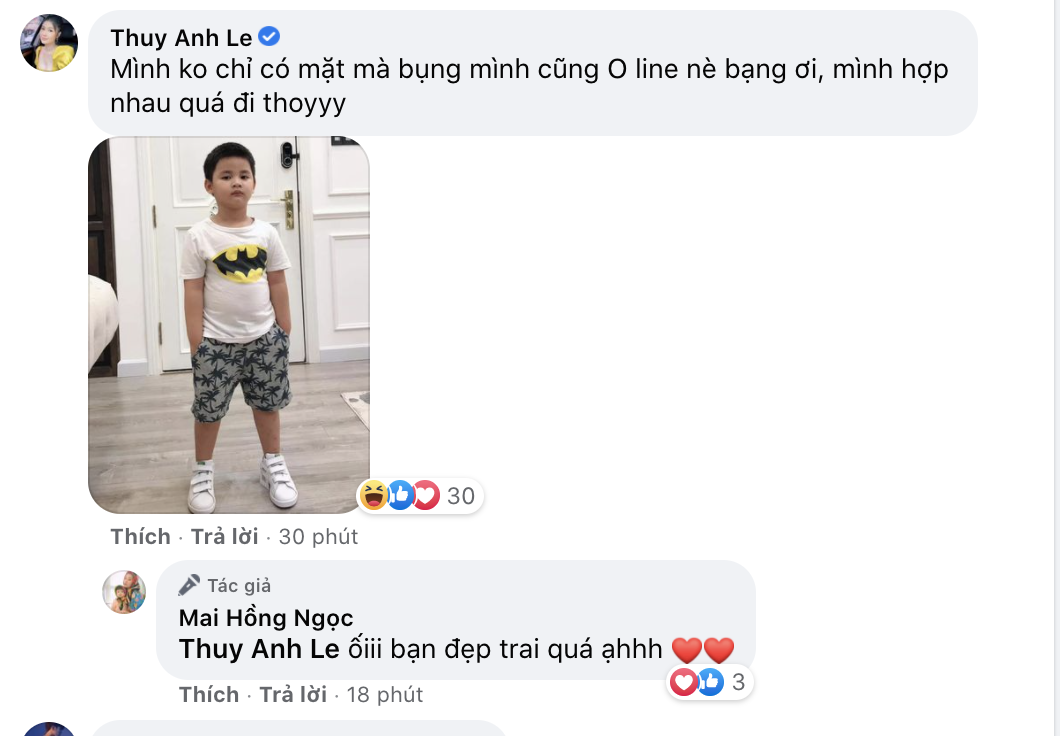Open the boy in Batman shirt photo
Image resolution: width=1060 pixels, height=736 pixels.
(x=229, y=325)
